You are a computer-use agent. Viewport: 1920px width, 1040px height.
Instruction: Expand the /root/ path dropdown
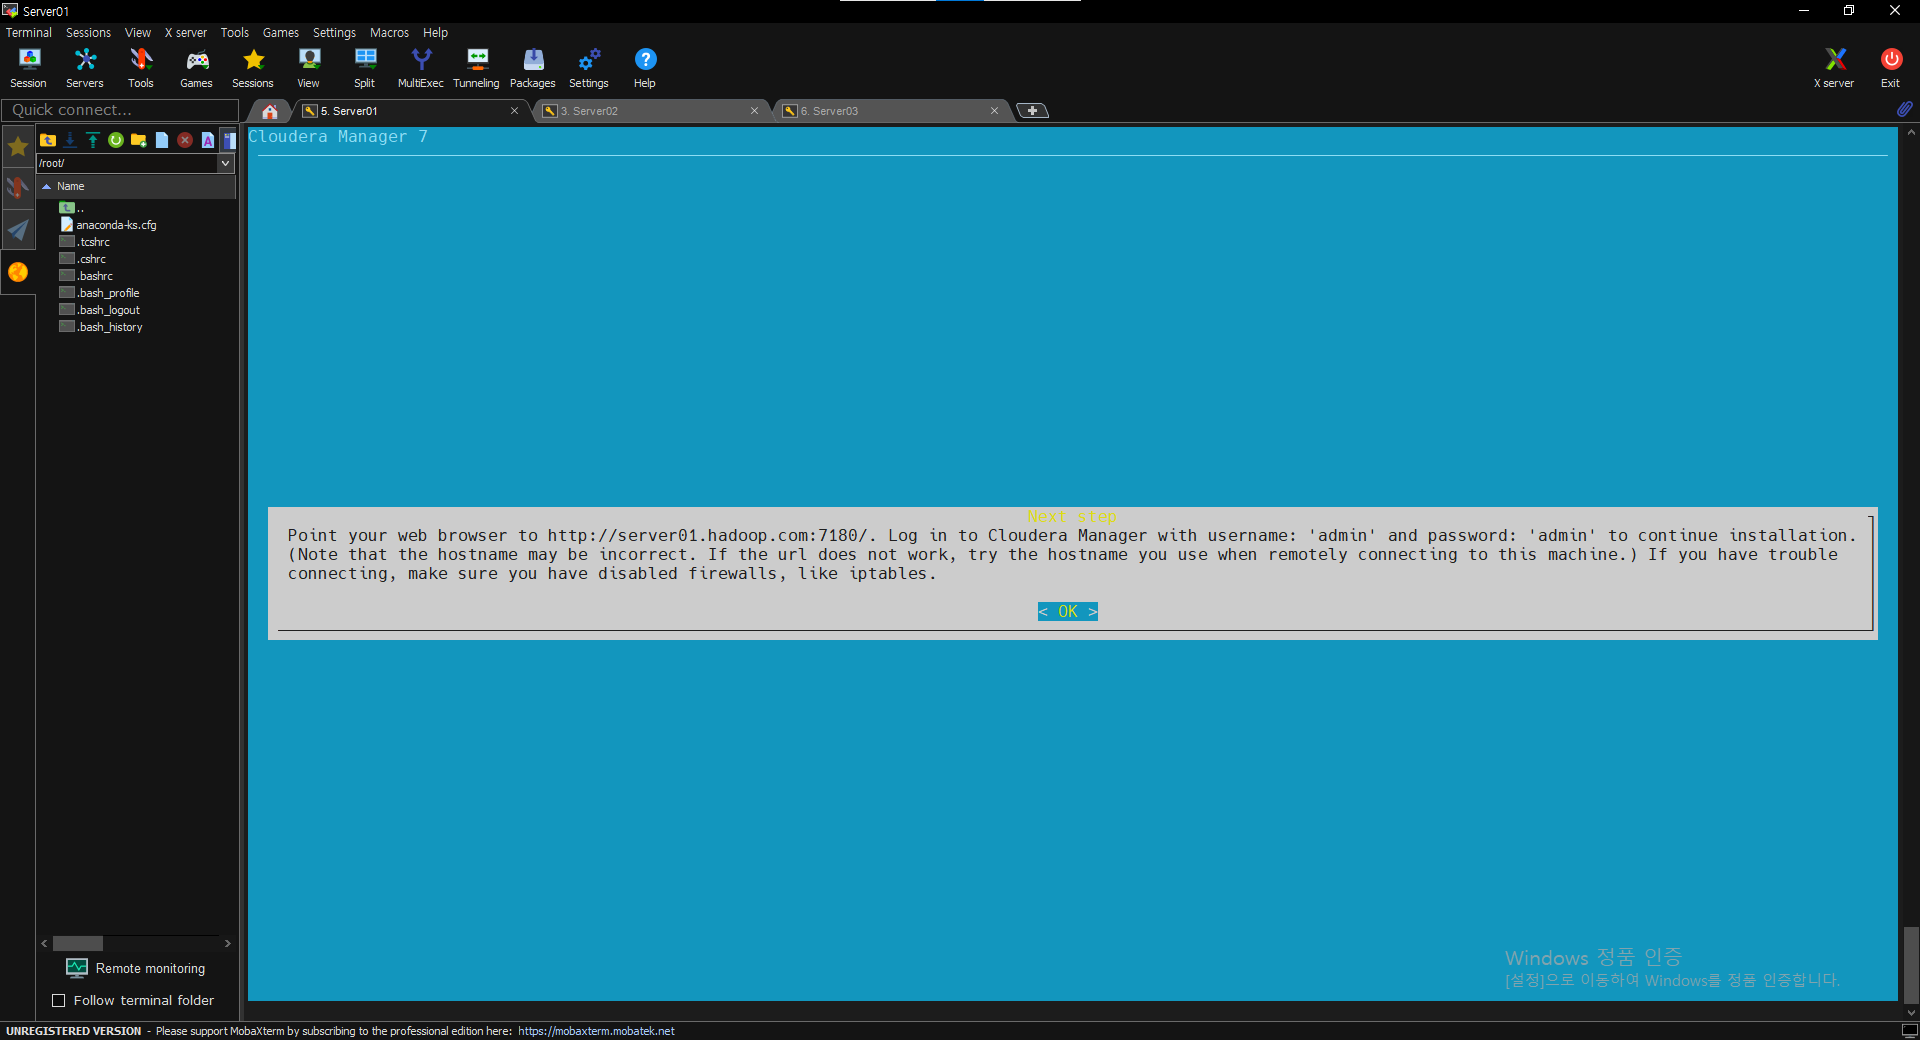tap(226, 163)
